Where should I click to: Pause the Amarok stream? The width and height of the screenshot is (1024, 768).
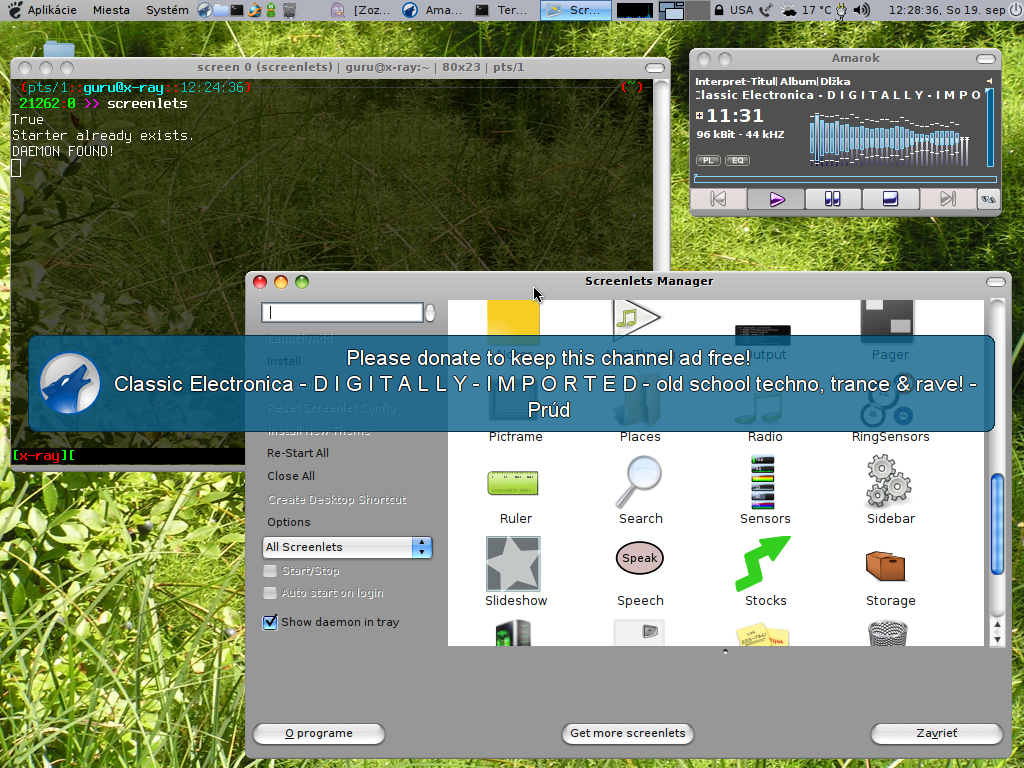click(833, 199)
